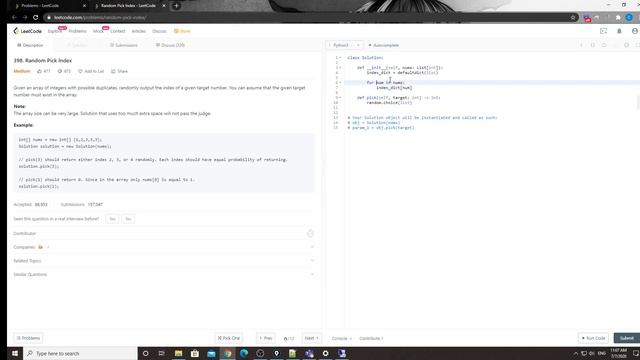
Task: Bookmark page with star icon
Action: (573, 18)
